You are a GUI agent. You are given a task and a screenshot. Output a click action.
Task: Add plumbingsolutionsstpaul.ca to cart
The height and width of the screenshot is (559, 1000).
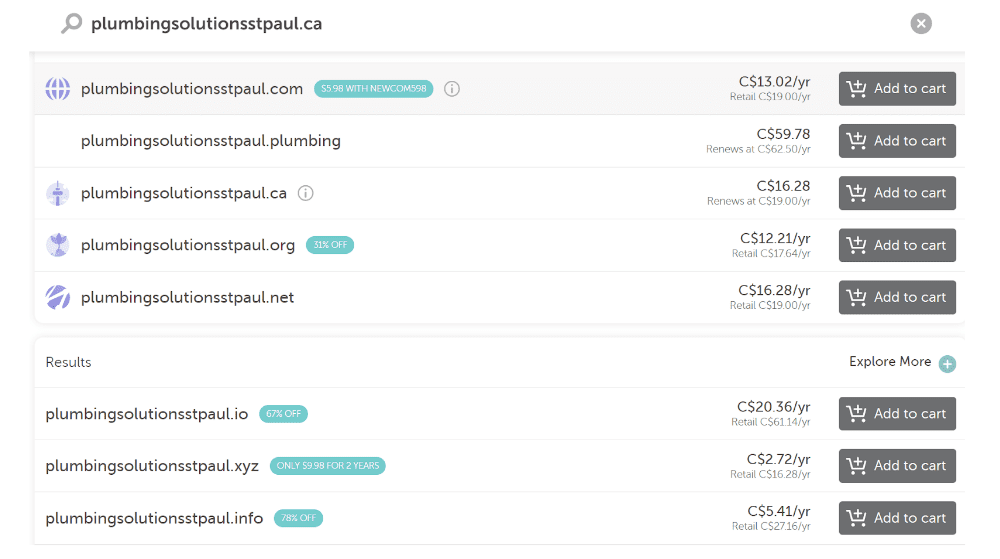point(897,193)
